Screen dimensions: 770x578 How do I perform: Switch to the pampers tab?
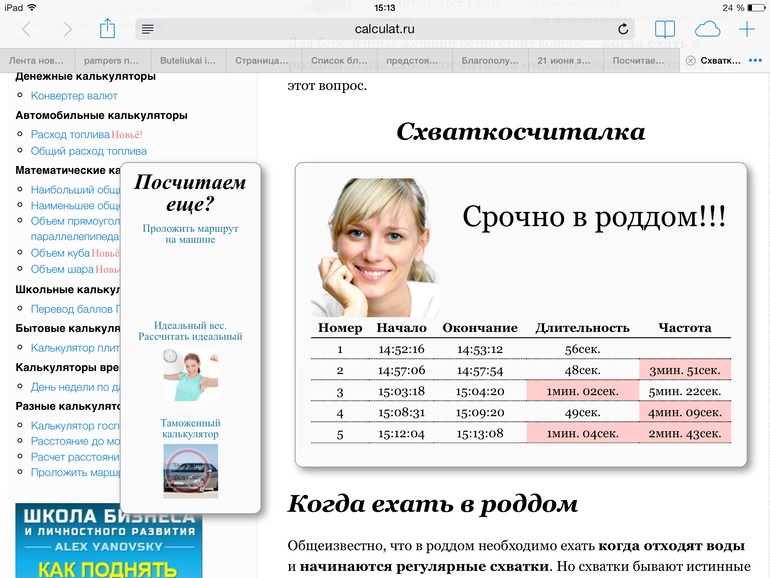pos(113,61)
